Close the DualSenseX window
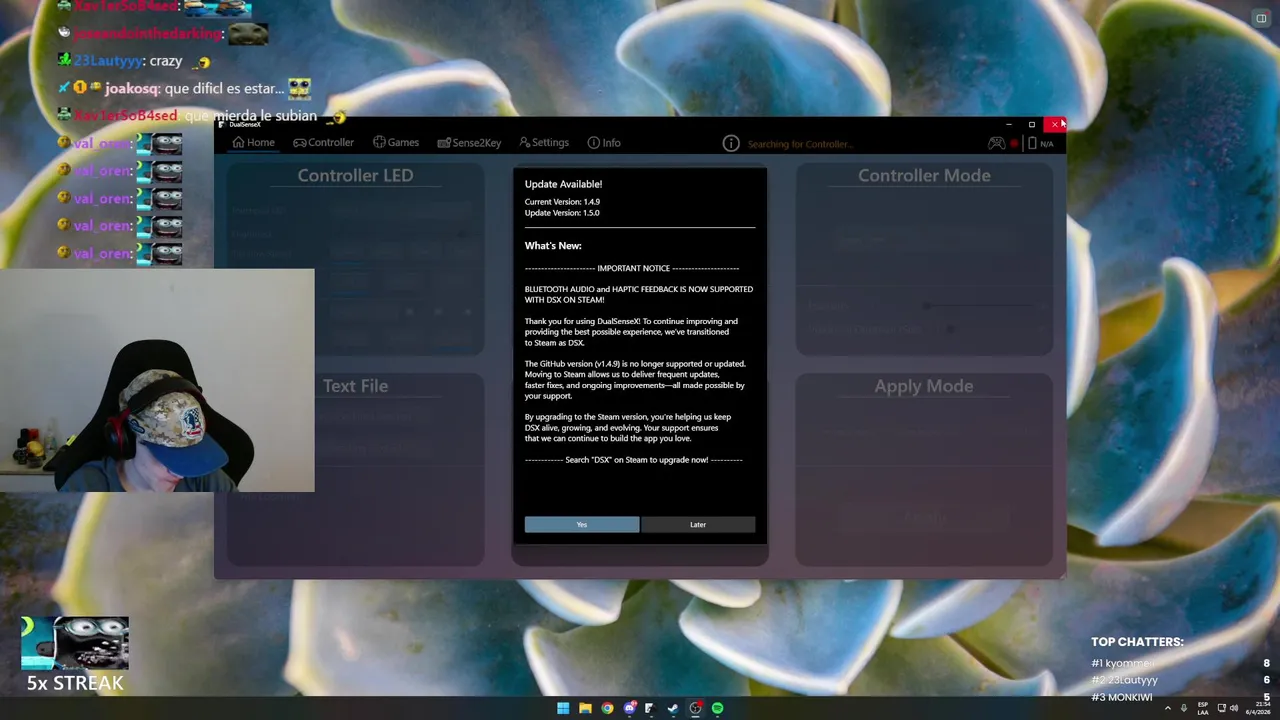This screenshot has height=720, width=1280. (1054, 124)
